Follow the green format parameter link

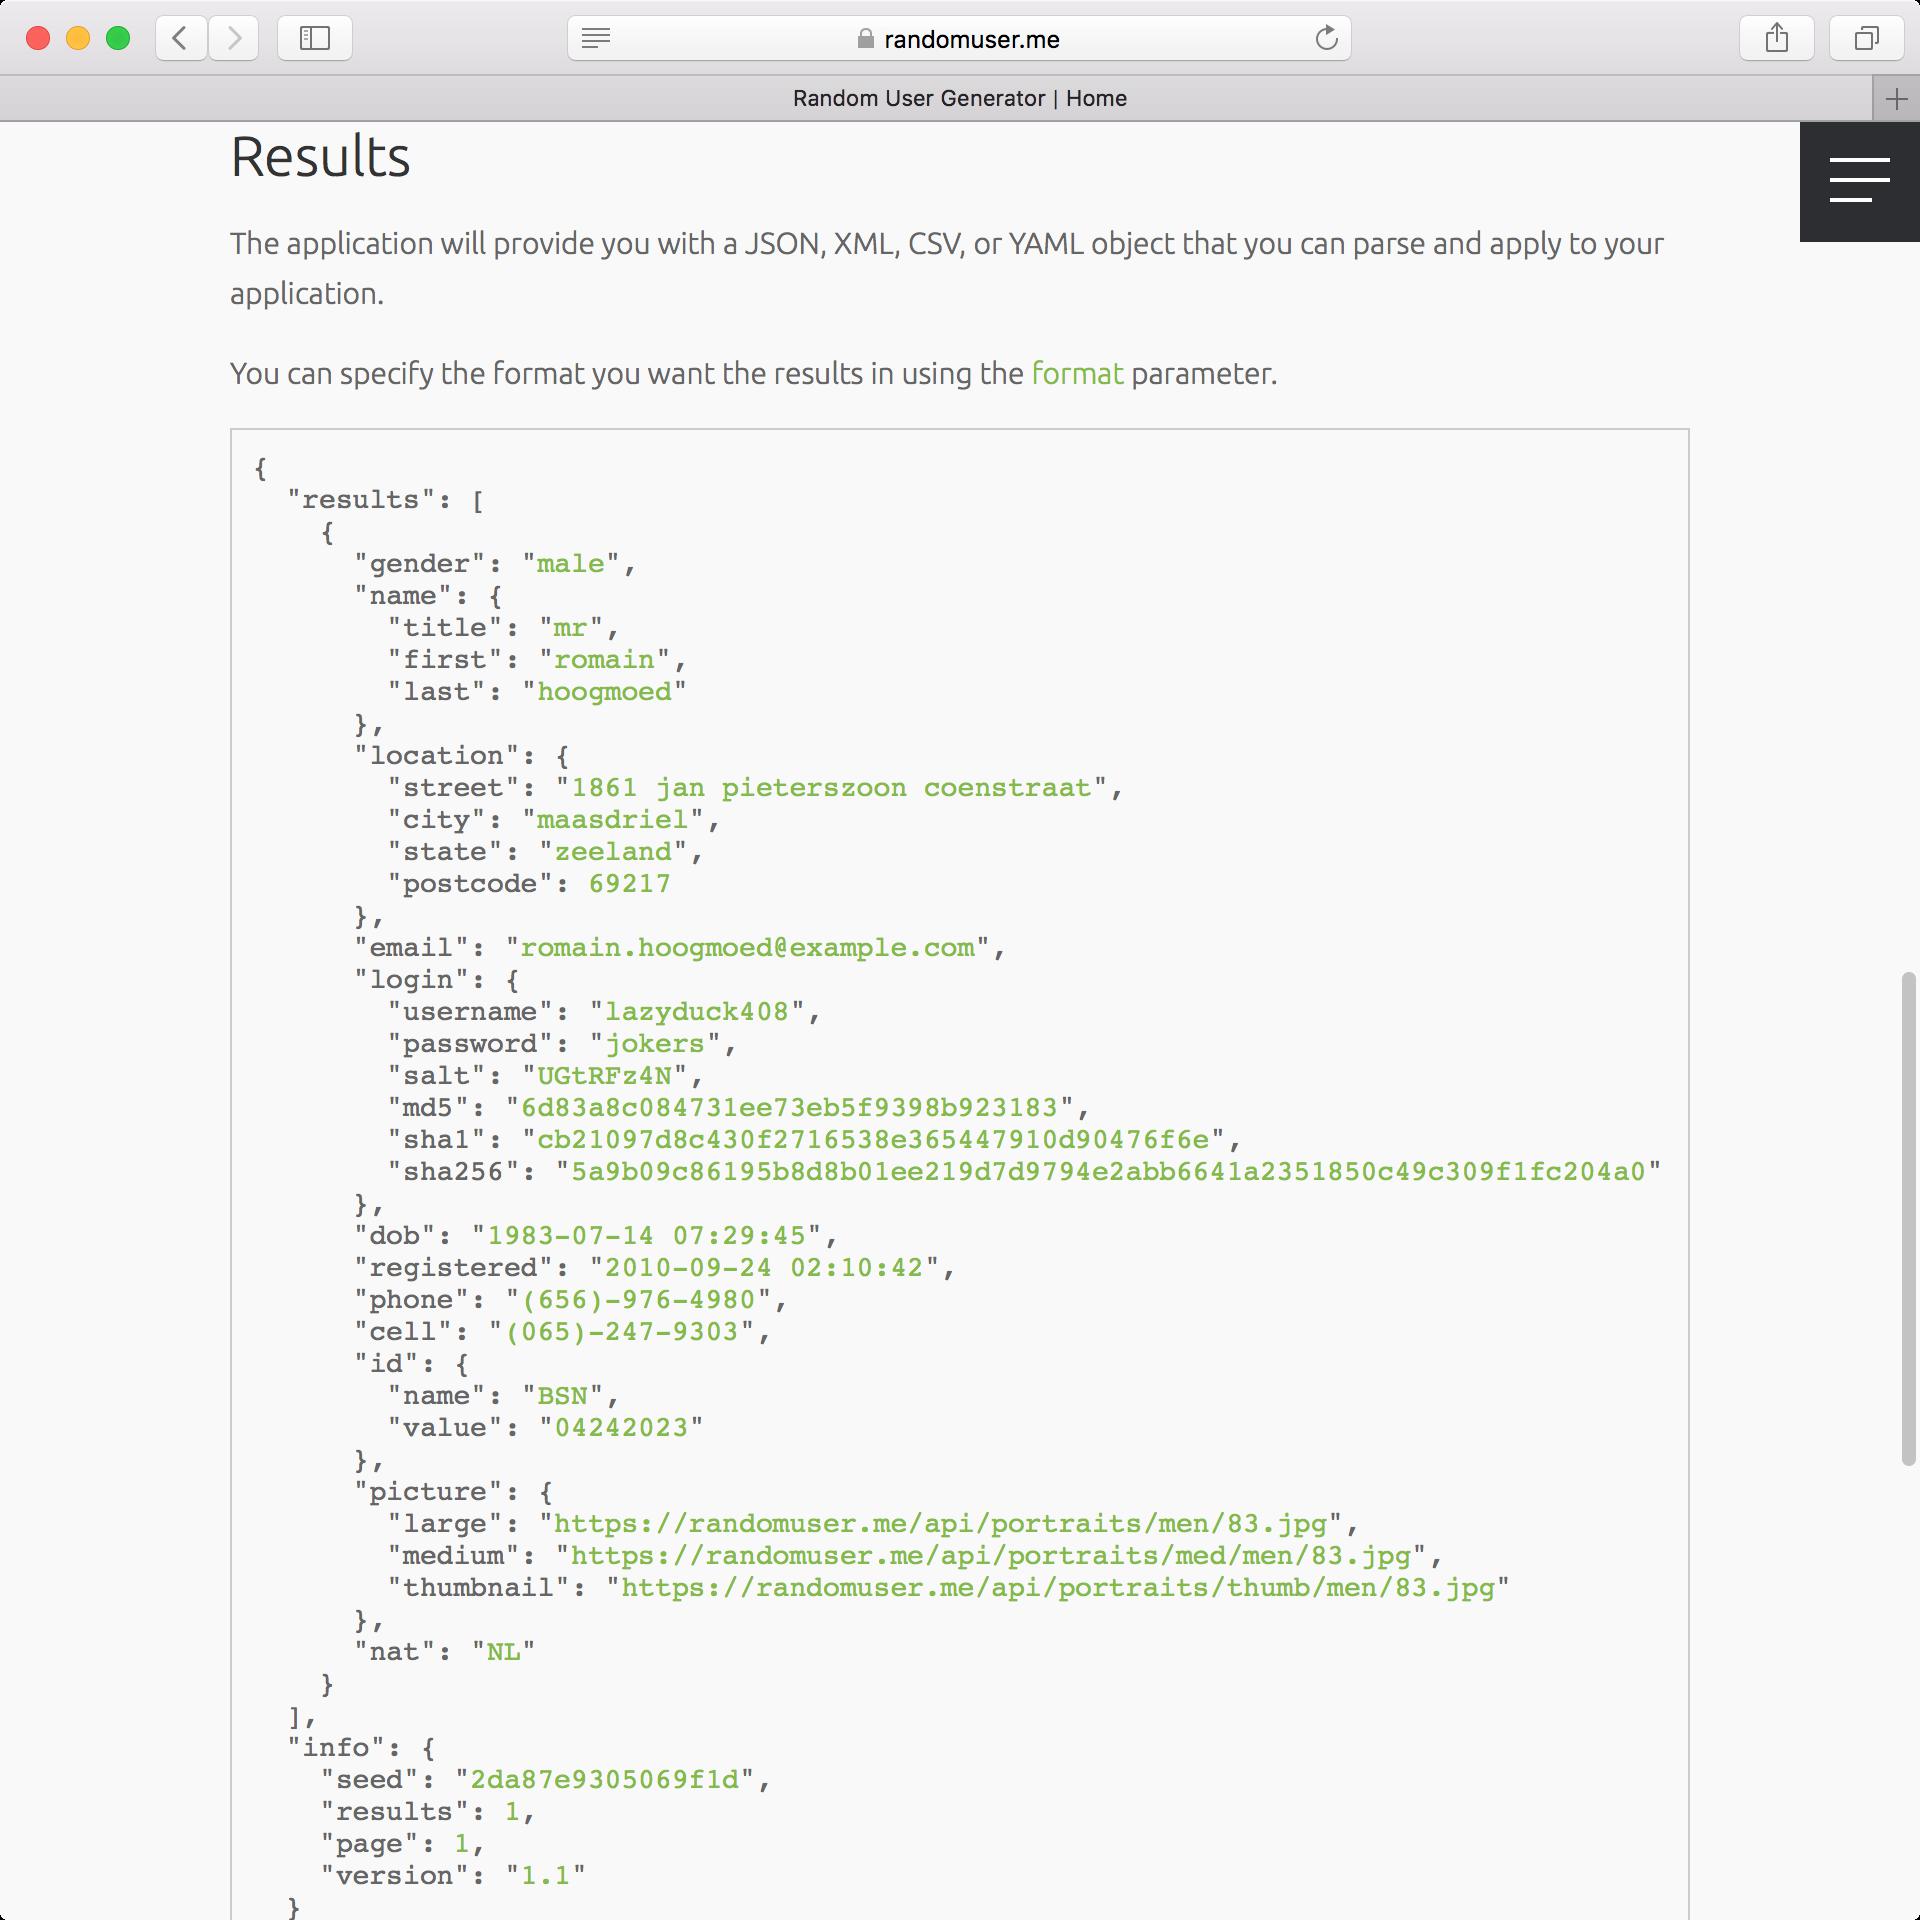[1077, 373]
